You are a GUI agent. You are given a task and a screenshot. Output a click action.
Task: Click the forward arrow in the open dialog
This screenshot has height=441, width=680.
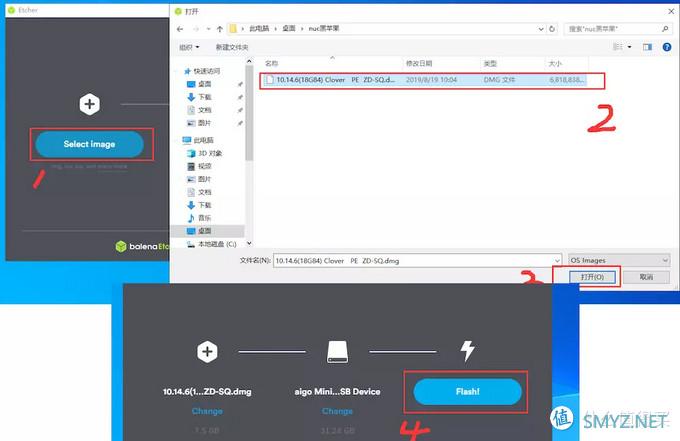click(x=196, y=29)
